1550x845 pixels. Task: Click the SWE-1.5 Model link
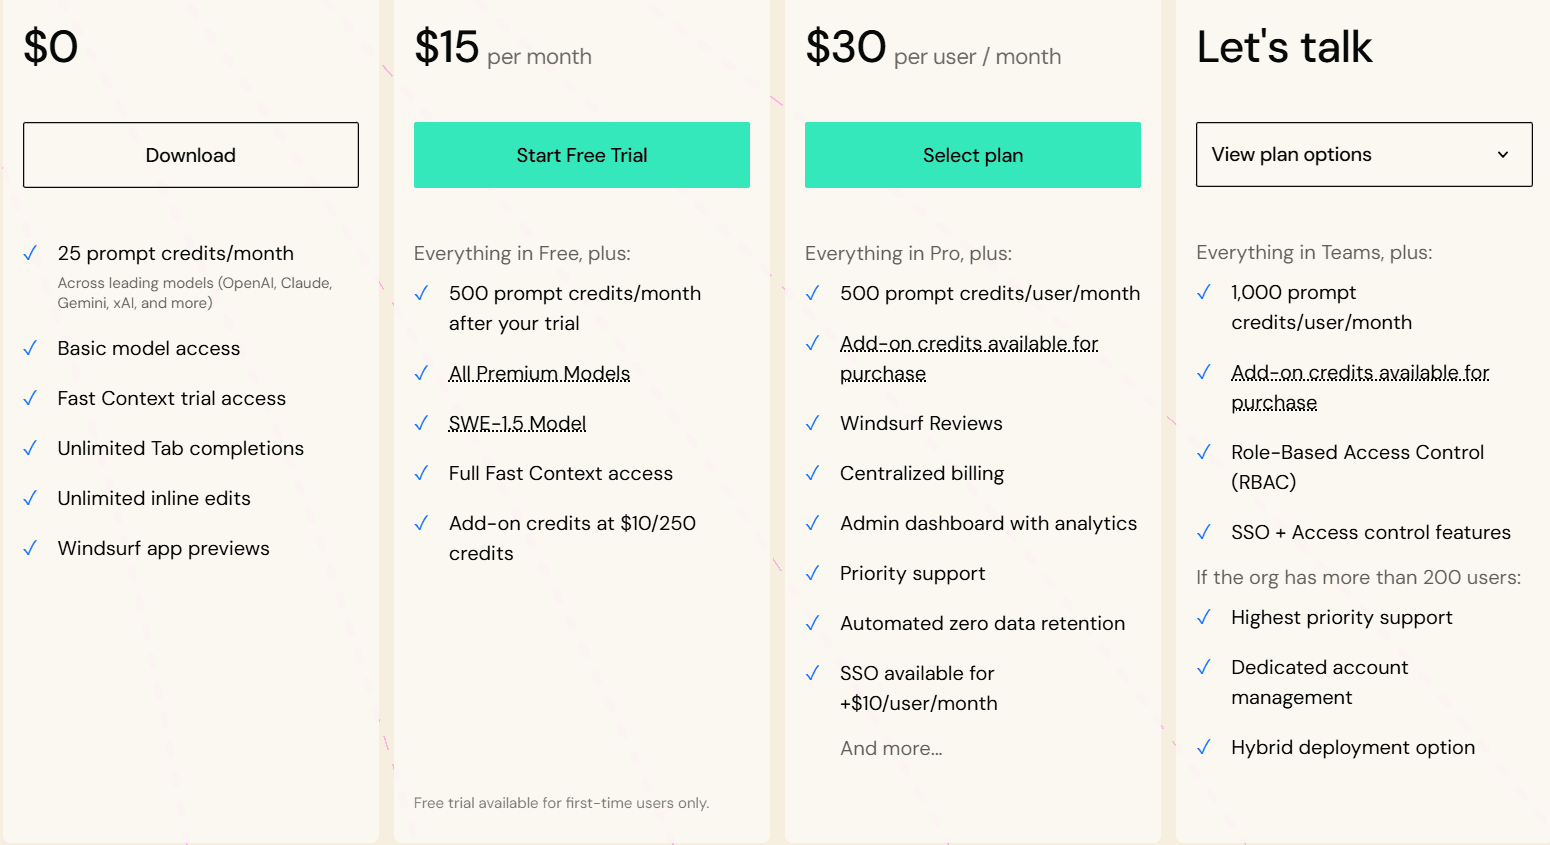tap(516, 423)
